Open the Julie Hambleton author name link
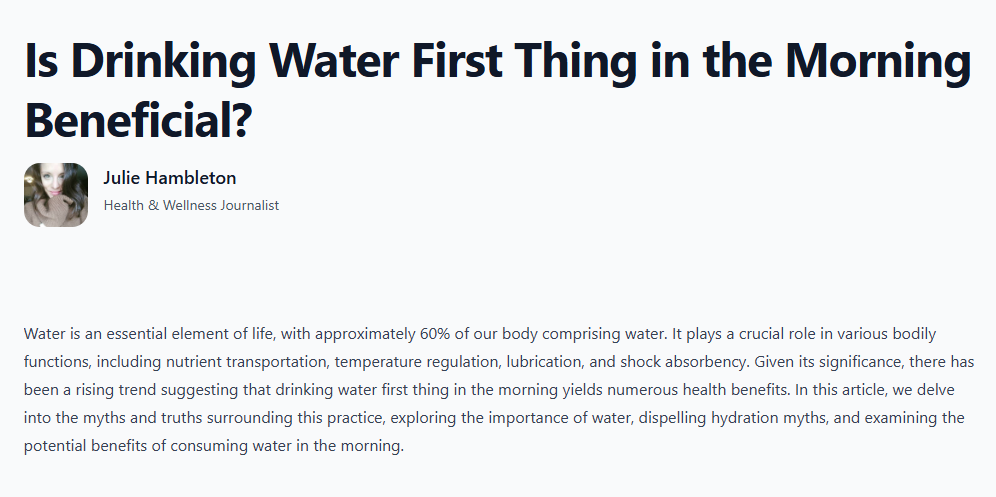 [x=169, y=178]
